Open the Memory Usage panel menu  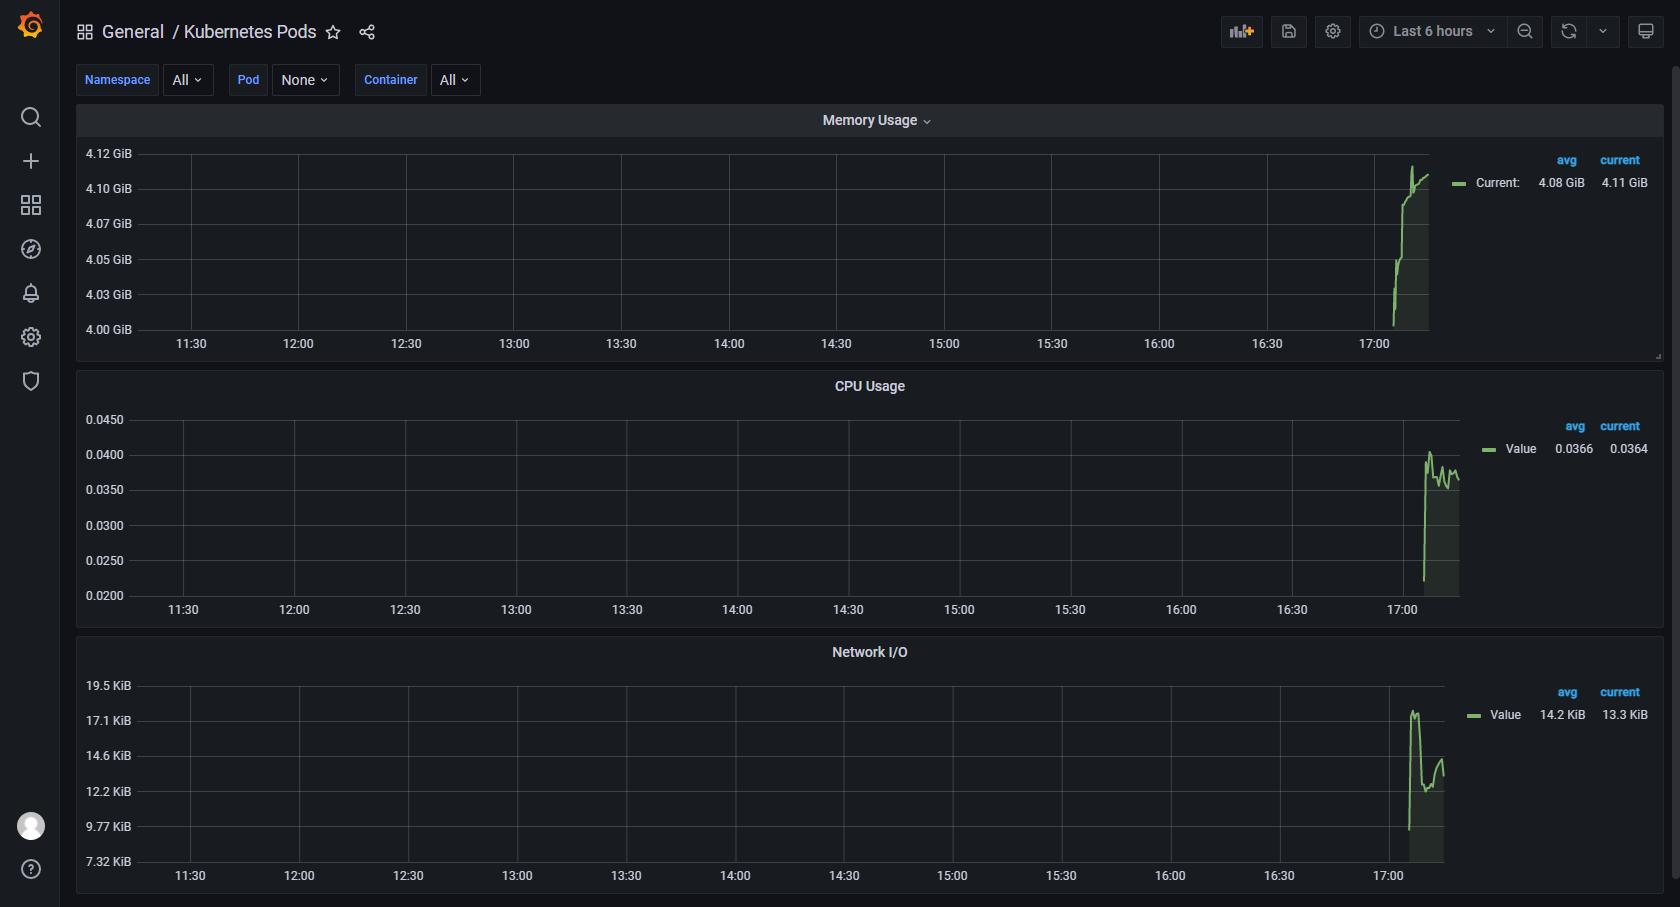(876, 120)
